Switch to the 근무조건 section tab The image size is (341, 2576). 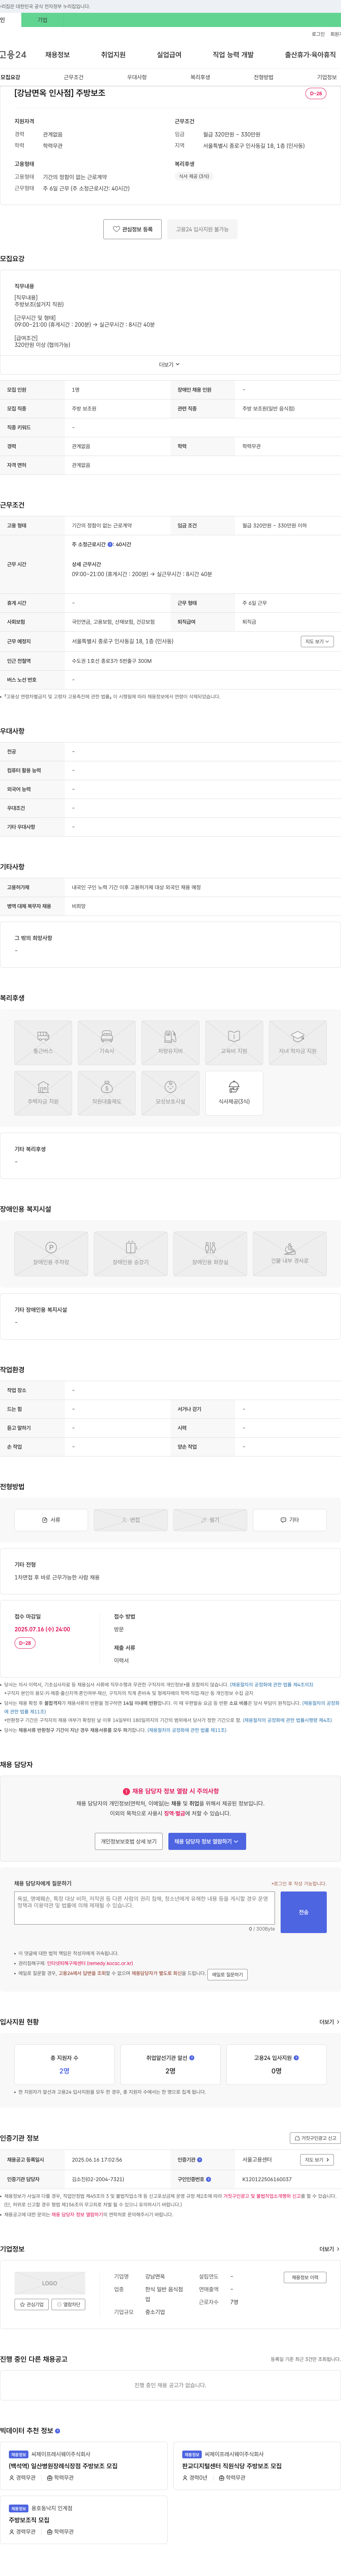[x=73, y=77]
